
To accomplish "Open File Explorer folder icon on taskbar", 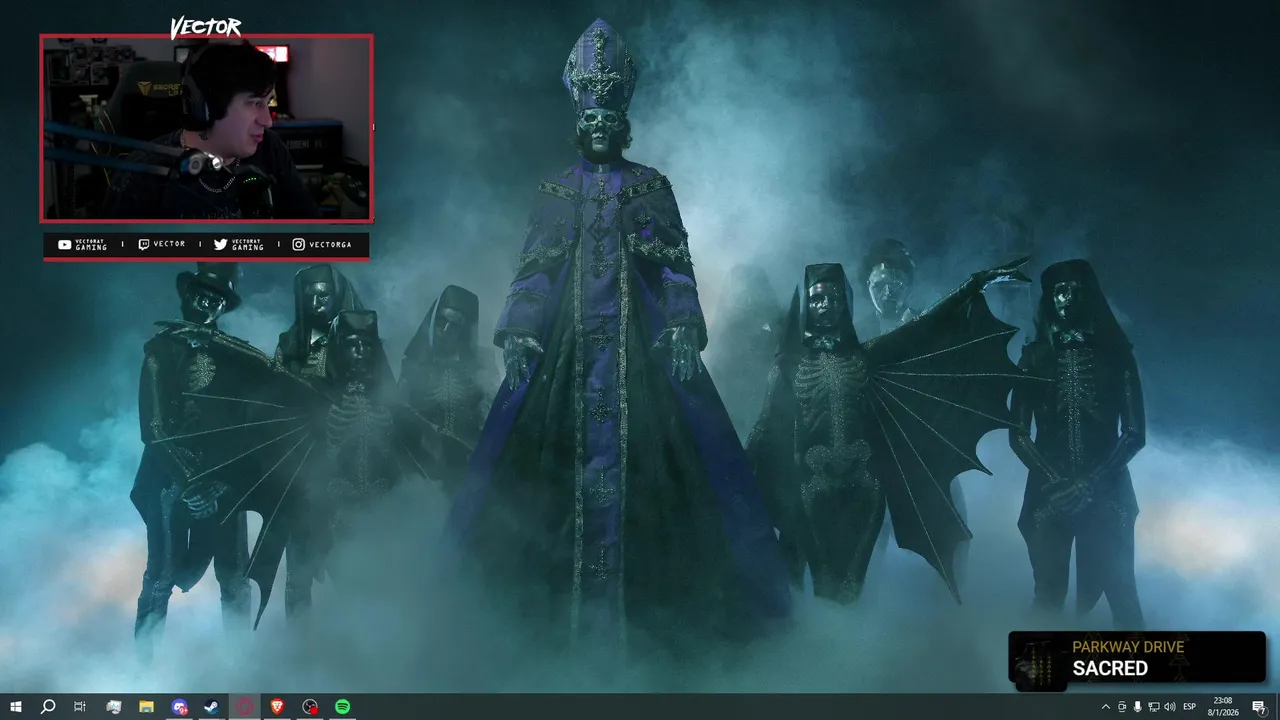I will [146, 706].
